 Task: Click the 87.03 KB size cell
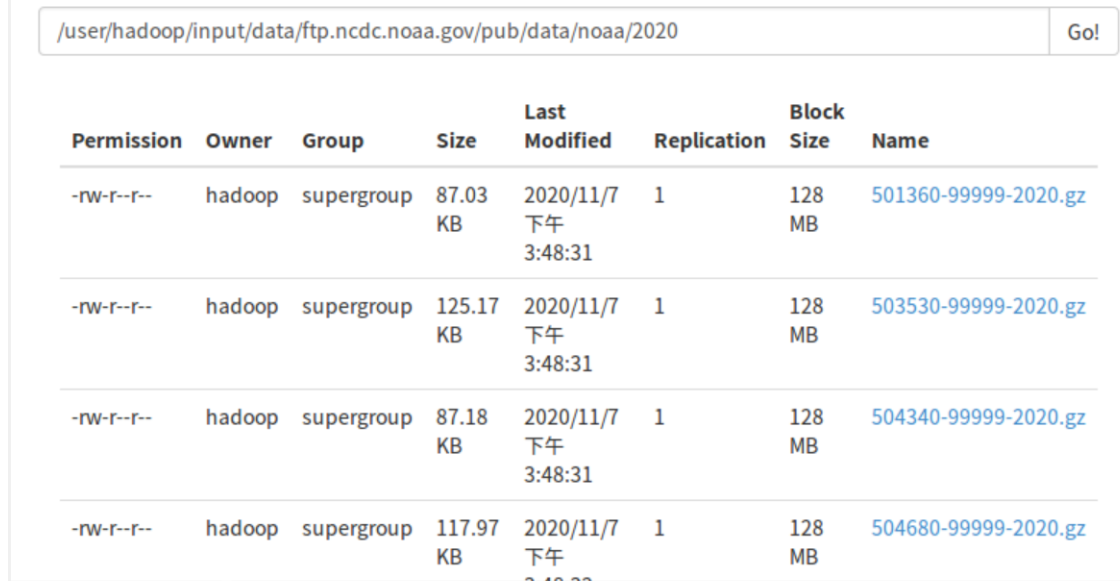(x=462, y=210)
